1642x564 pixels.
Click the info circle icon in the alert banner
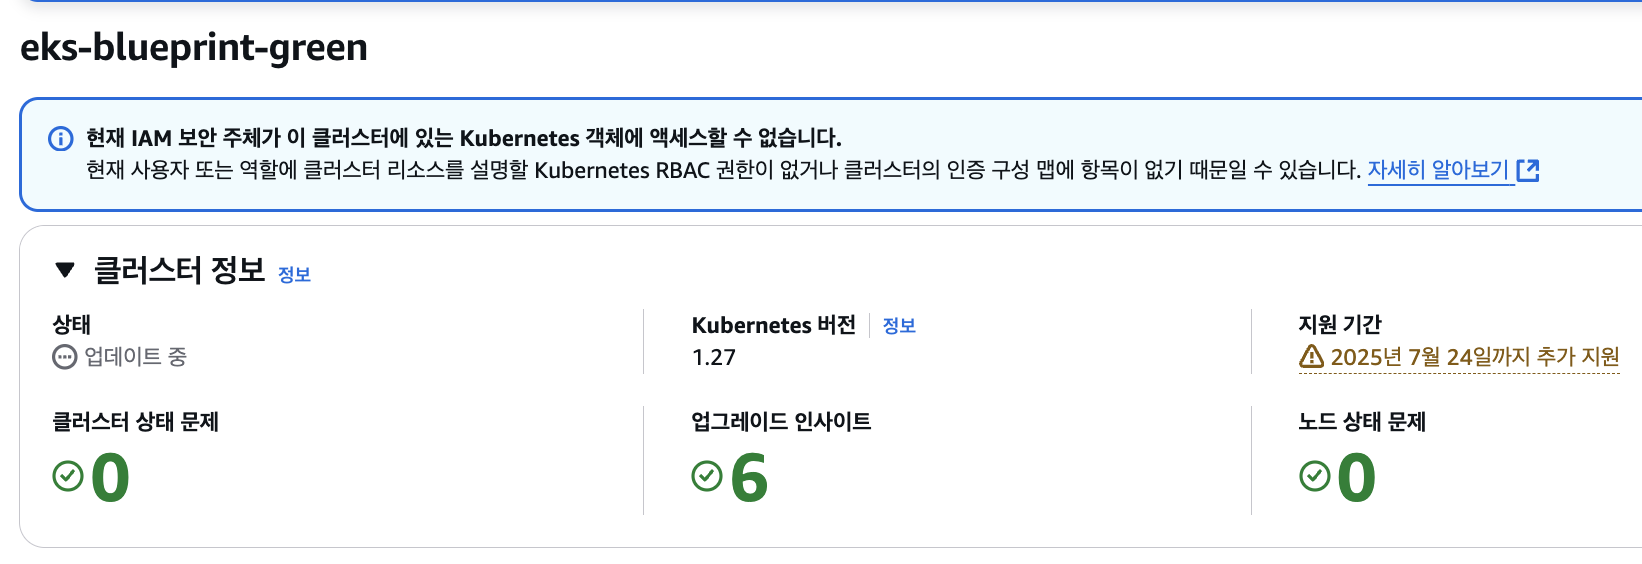point(61,138)
